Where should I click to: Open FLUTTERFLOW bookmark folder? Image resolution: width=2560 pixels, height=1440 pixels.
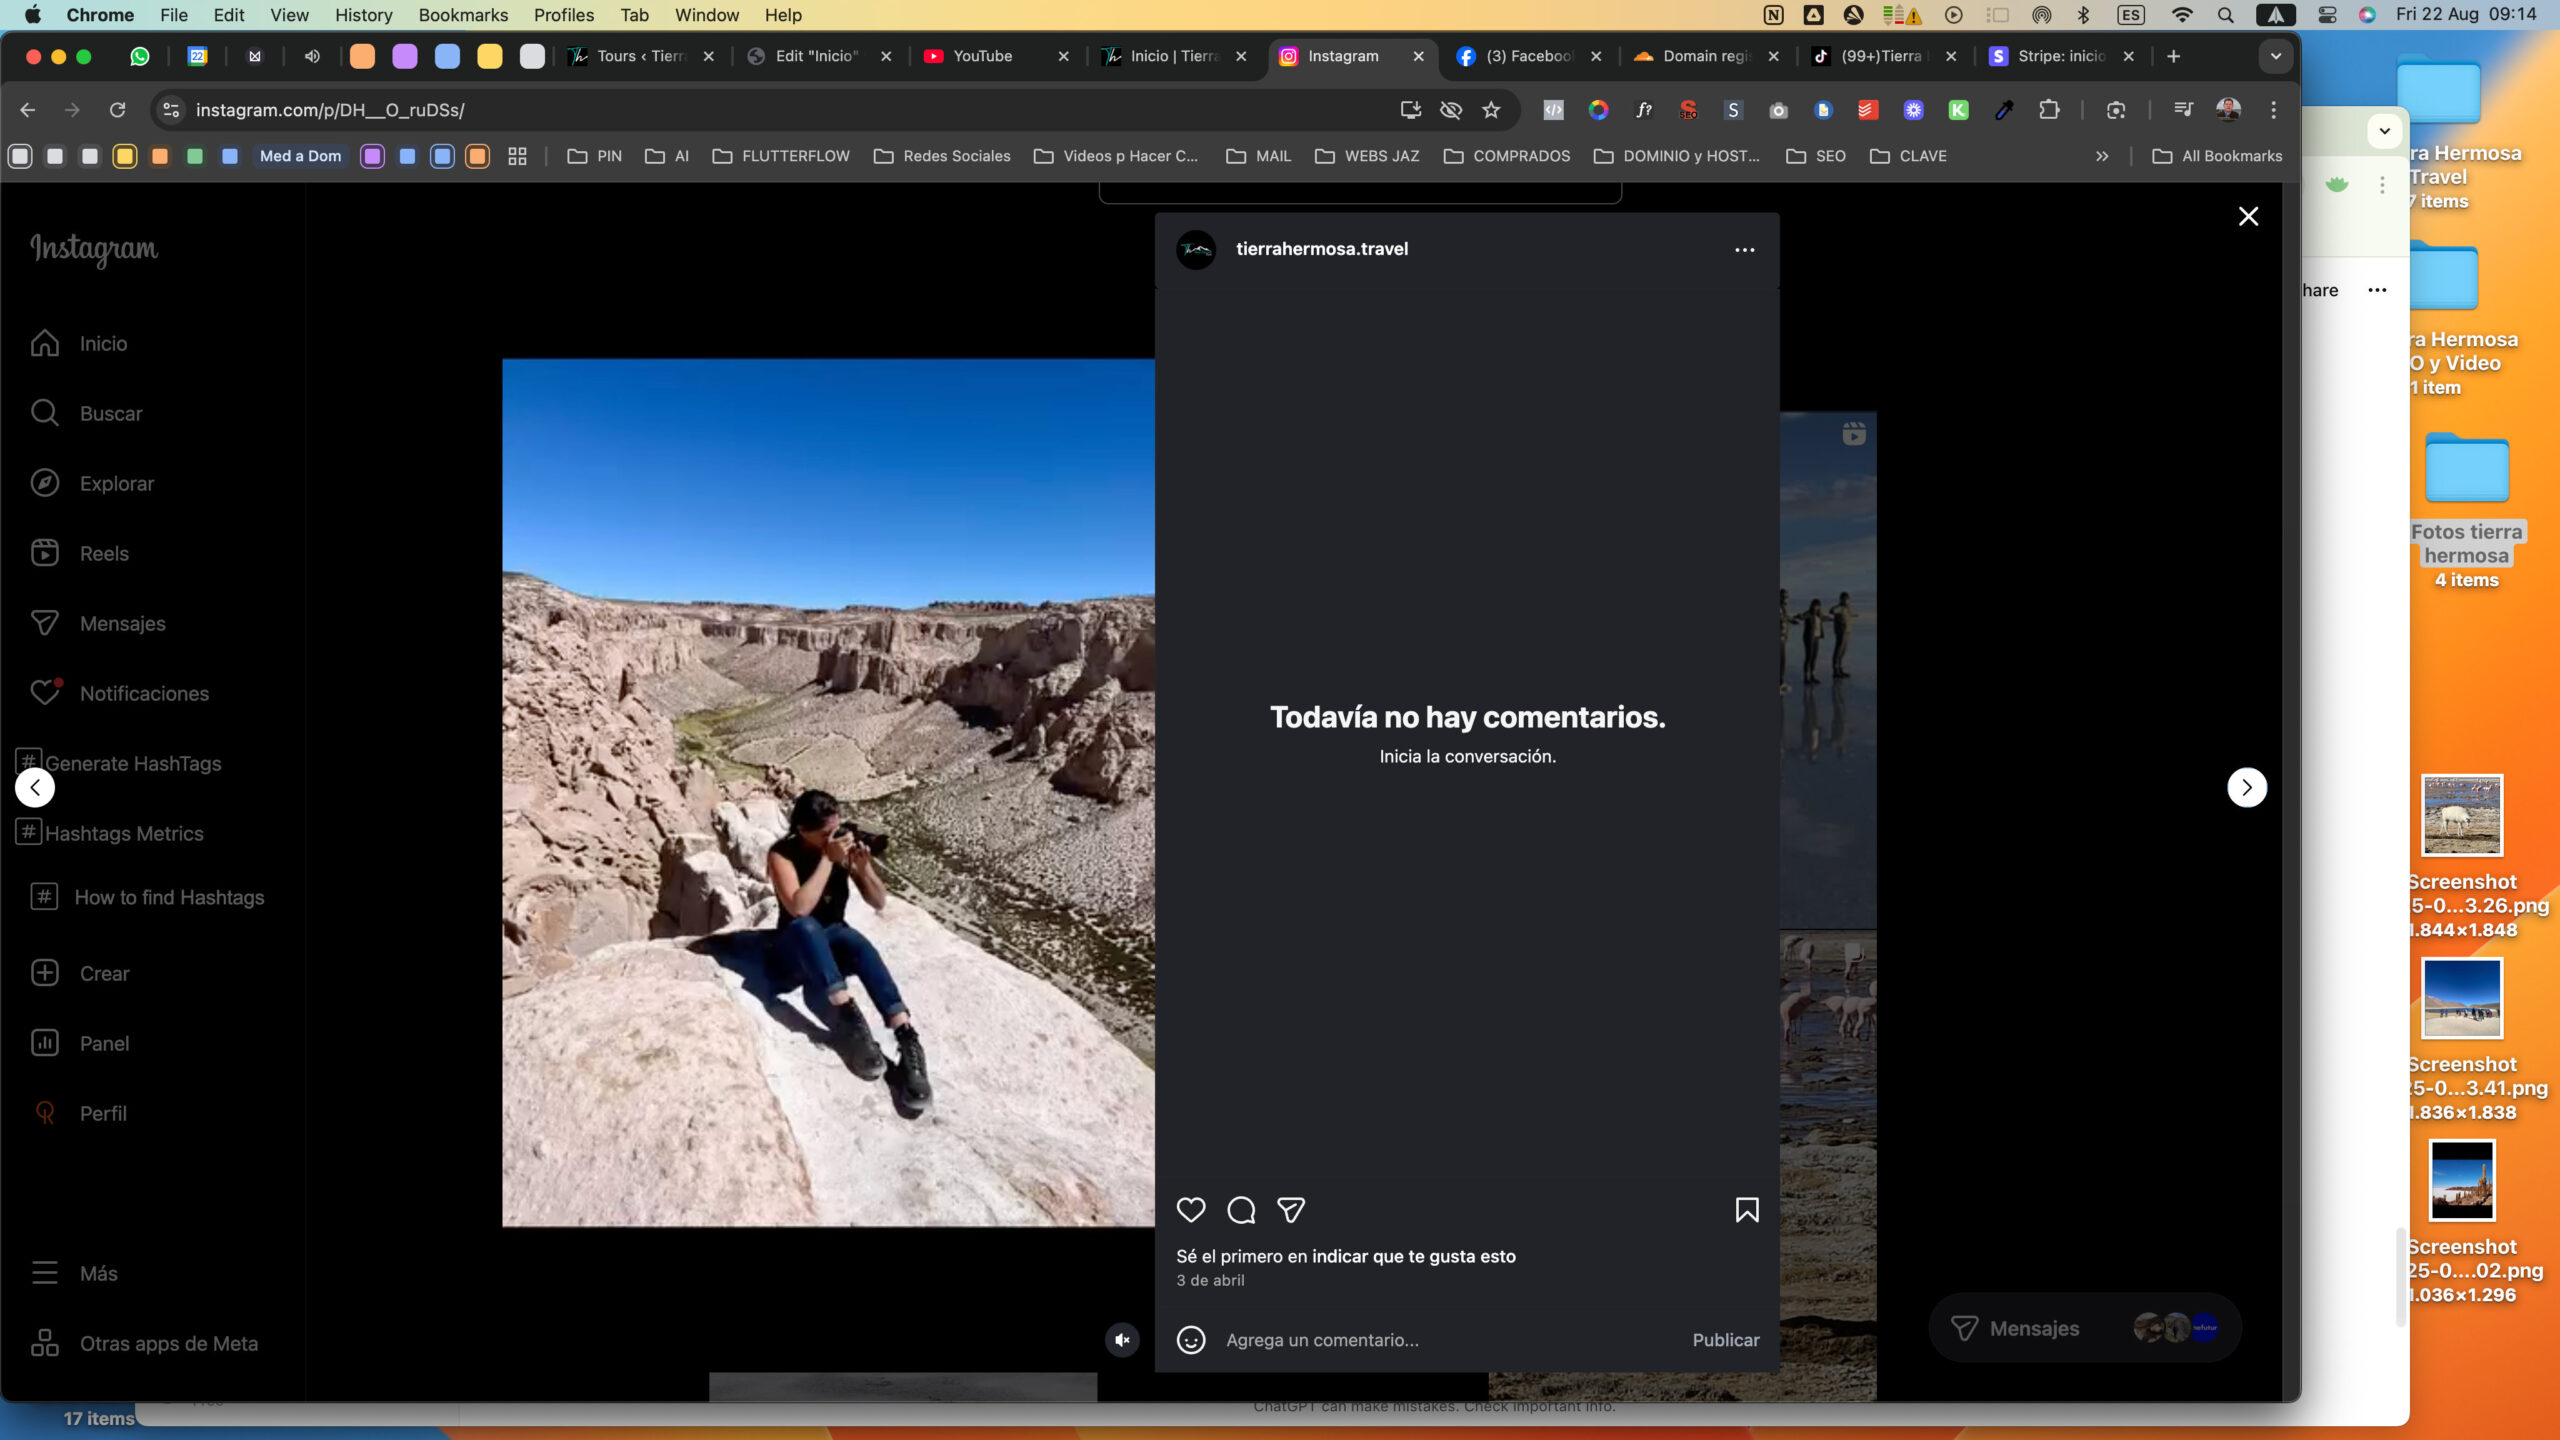click(x=781, y=156)
